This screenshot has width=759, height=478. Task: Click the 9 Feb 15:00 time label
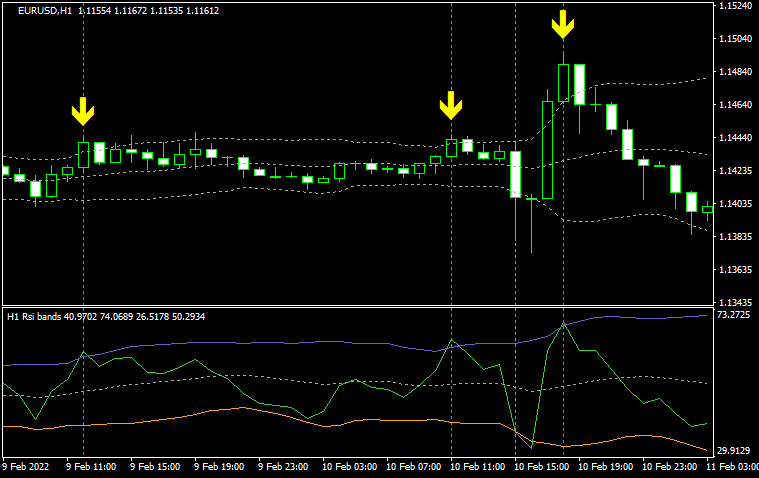155,467
